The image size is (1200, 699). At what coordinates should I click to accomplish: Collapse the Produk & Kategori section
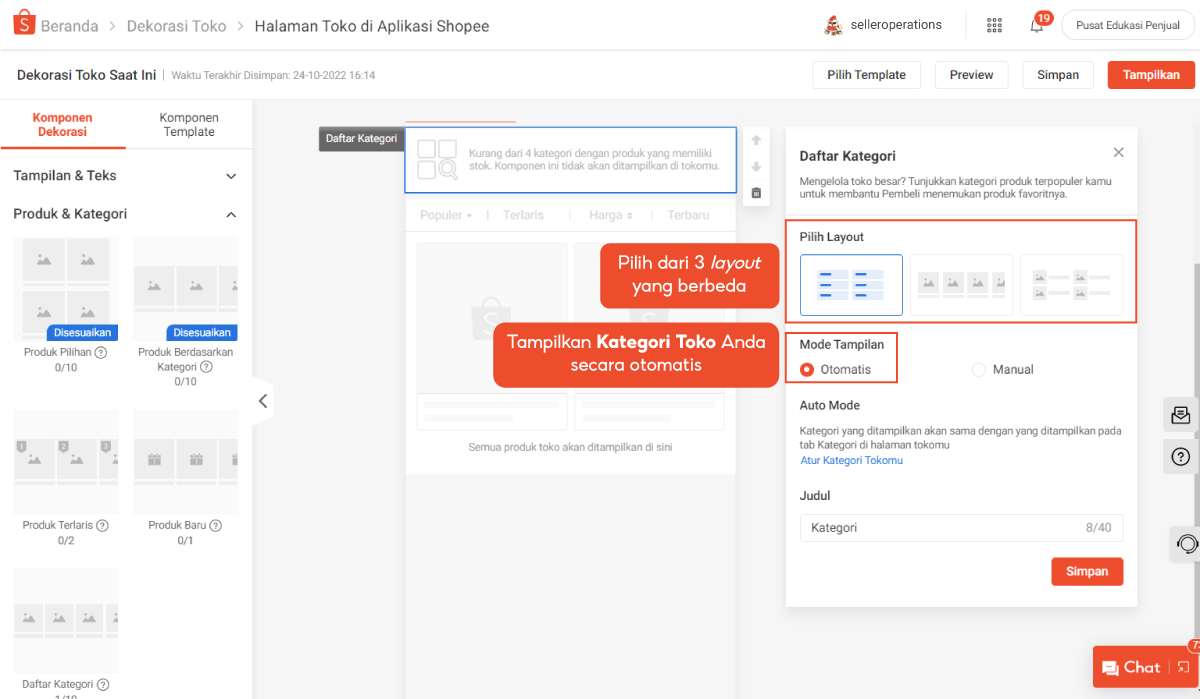231,214
